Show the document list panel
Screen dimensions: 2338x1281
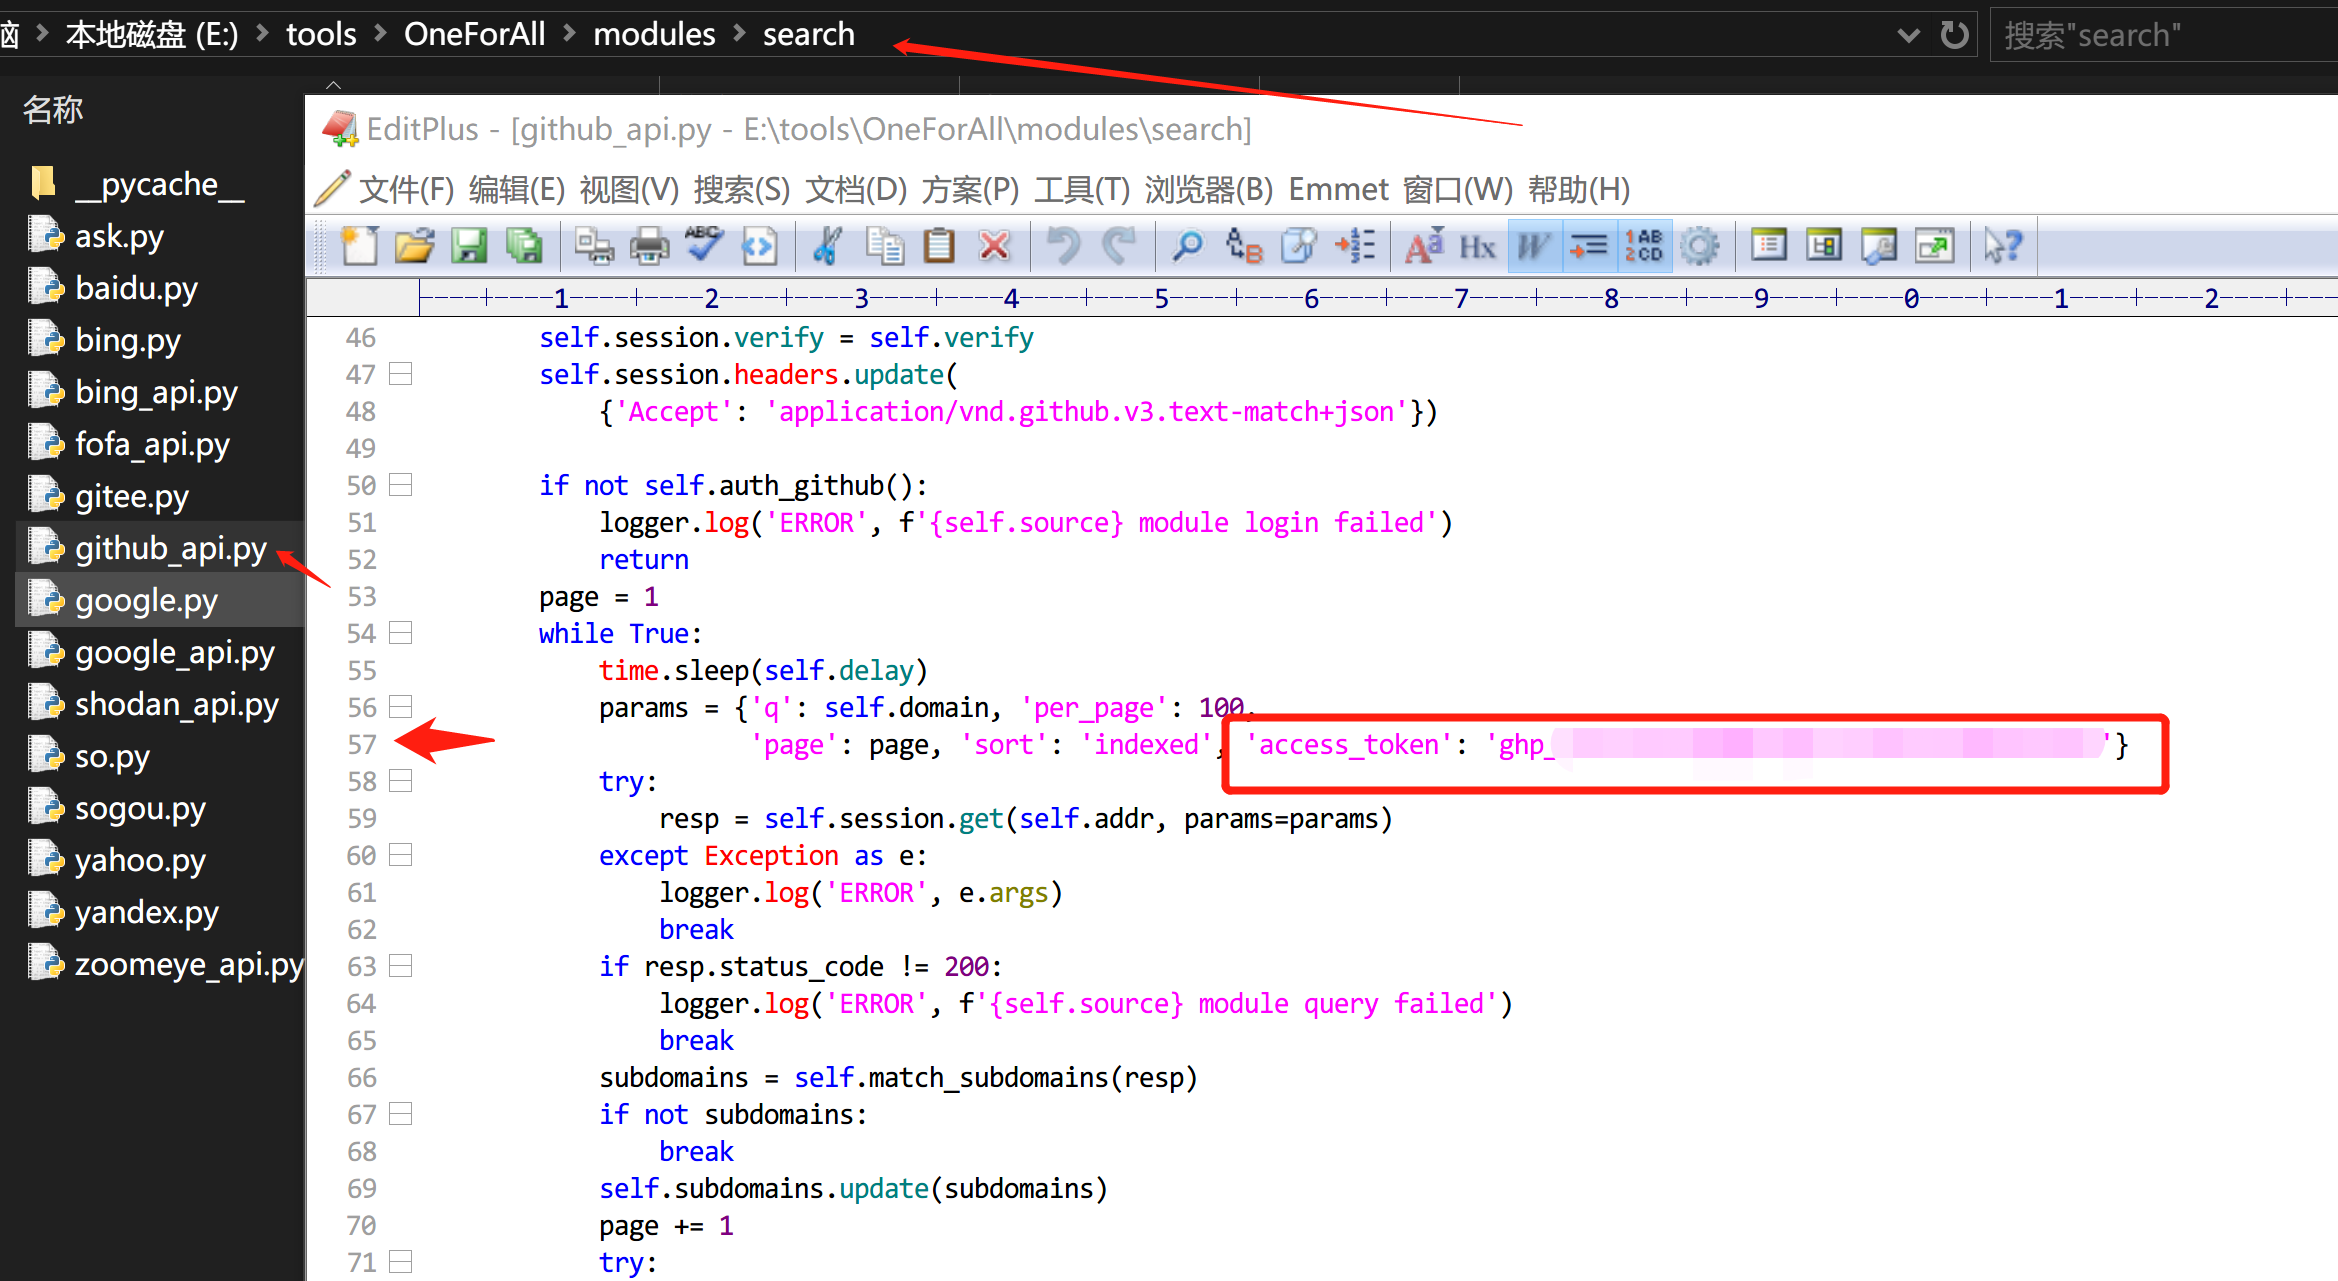[1768, 245]
